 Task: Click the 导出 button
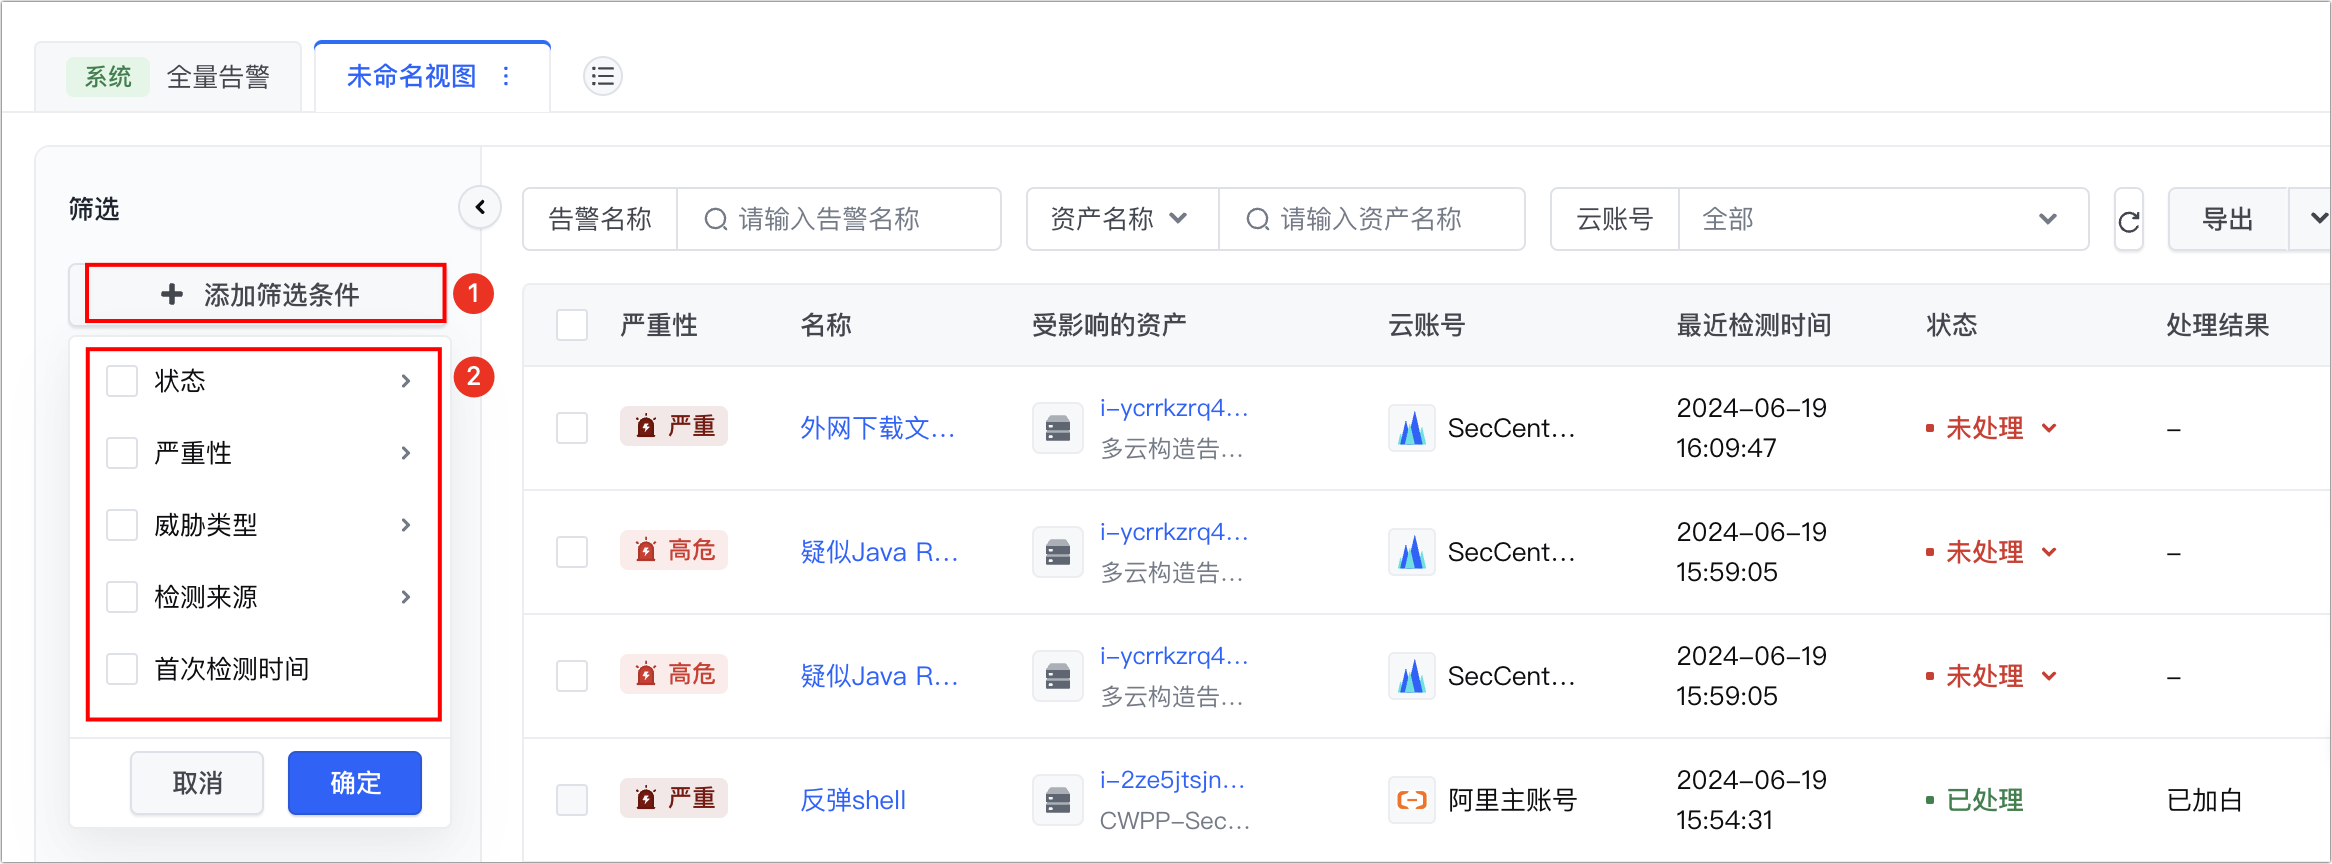[x=2228, y=219]
